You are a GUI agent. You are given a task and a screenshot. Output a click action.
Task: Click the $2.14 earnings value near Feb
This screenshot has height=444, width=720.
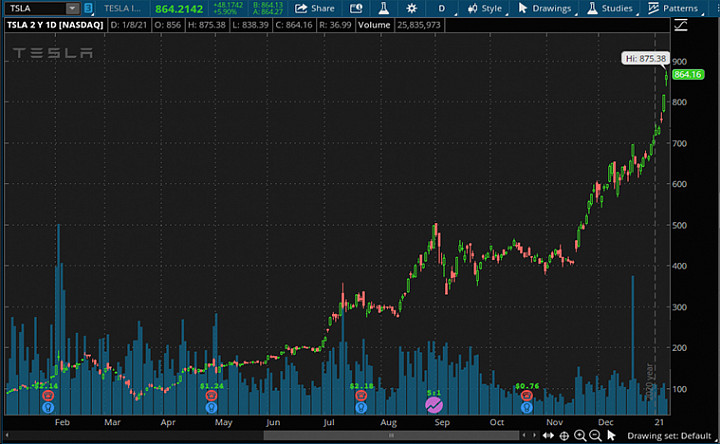tap(46, 385)
